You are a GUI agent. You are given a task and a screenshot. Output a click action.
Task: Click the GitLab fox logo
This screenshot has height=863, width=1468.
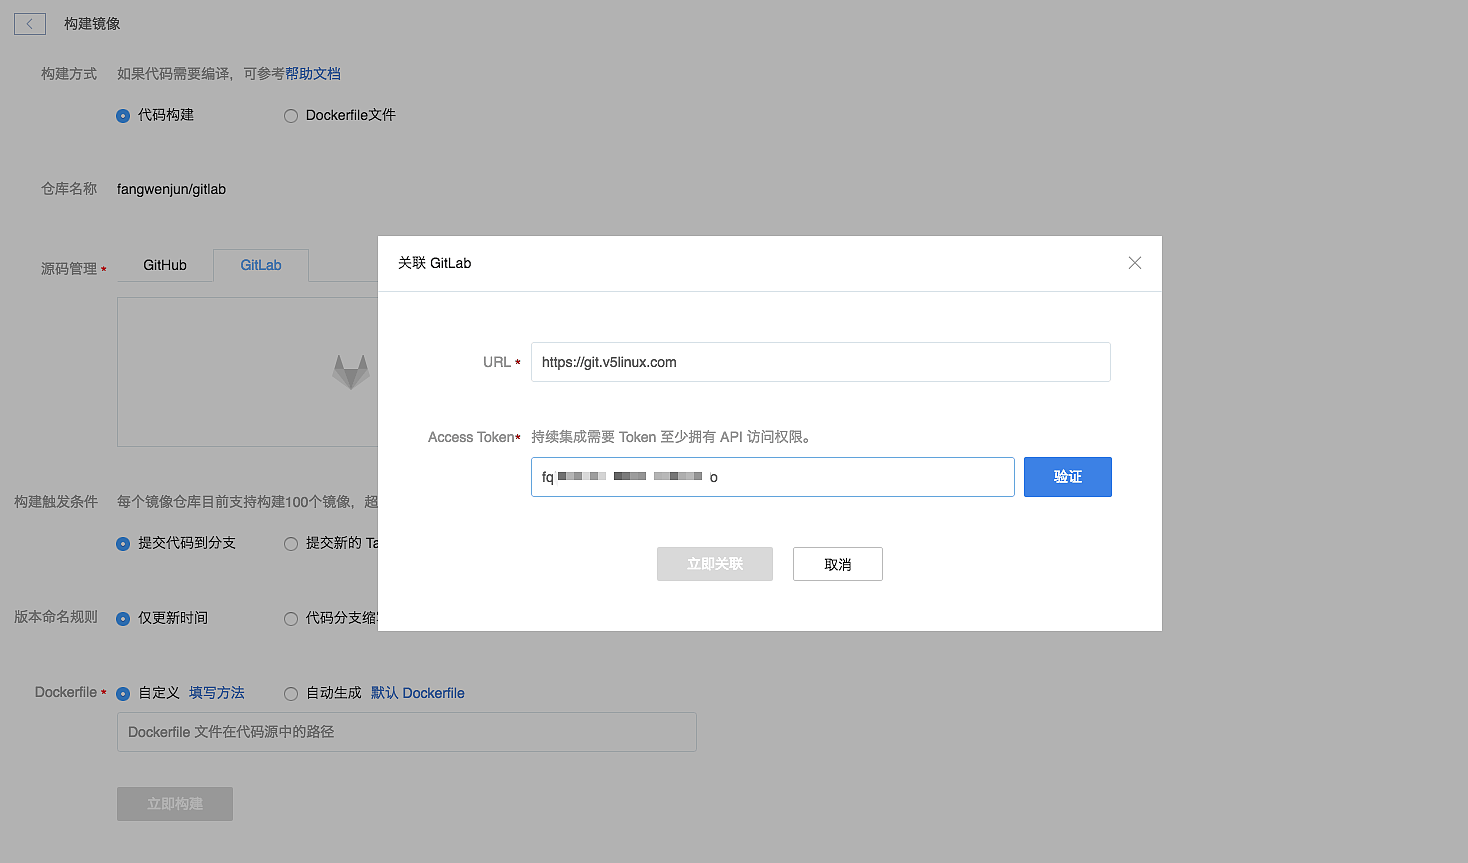click(x=351, y=372)
